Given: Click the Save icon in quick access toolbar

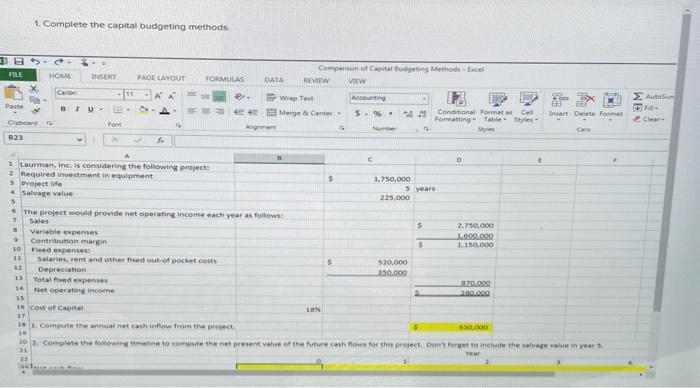Looking at the screenshot, I should click(19, 61).
